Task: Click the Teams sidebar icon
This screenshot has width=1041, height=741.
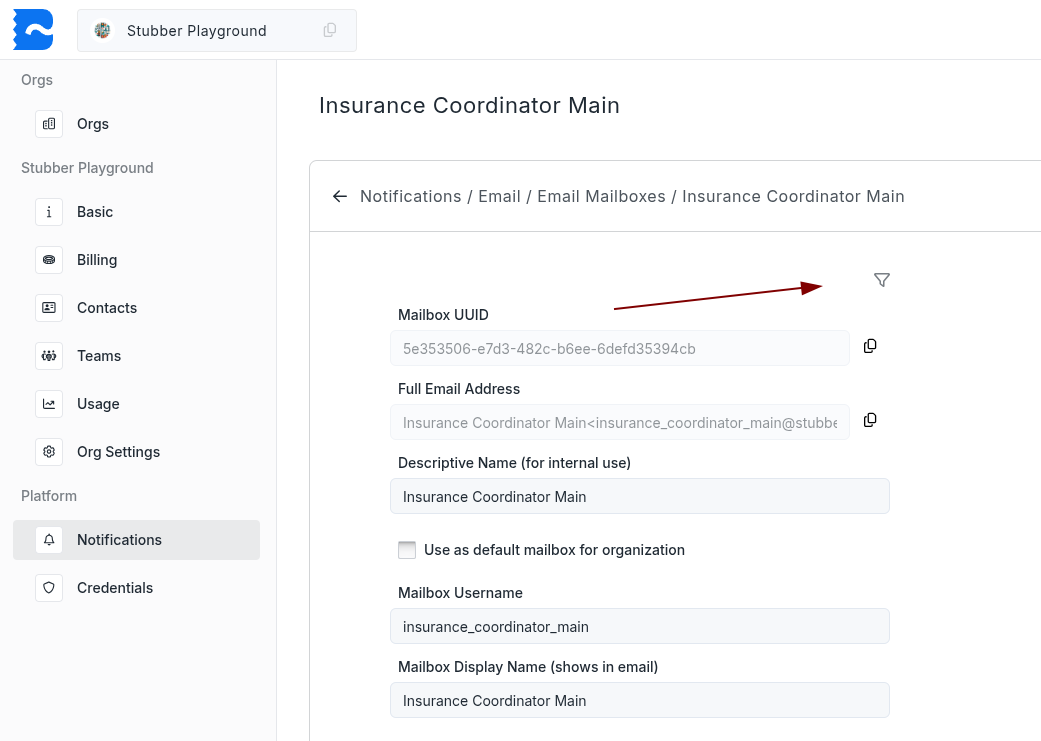Action: (49, 356)
